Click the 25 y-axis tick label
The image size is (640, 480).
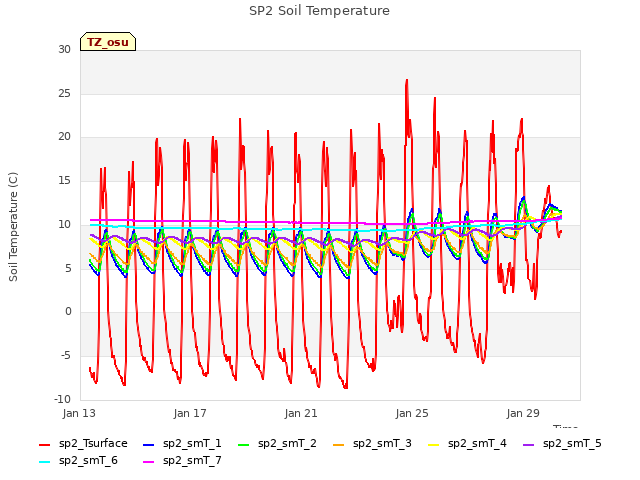pos(64,93)
